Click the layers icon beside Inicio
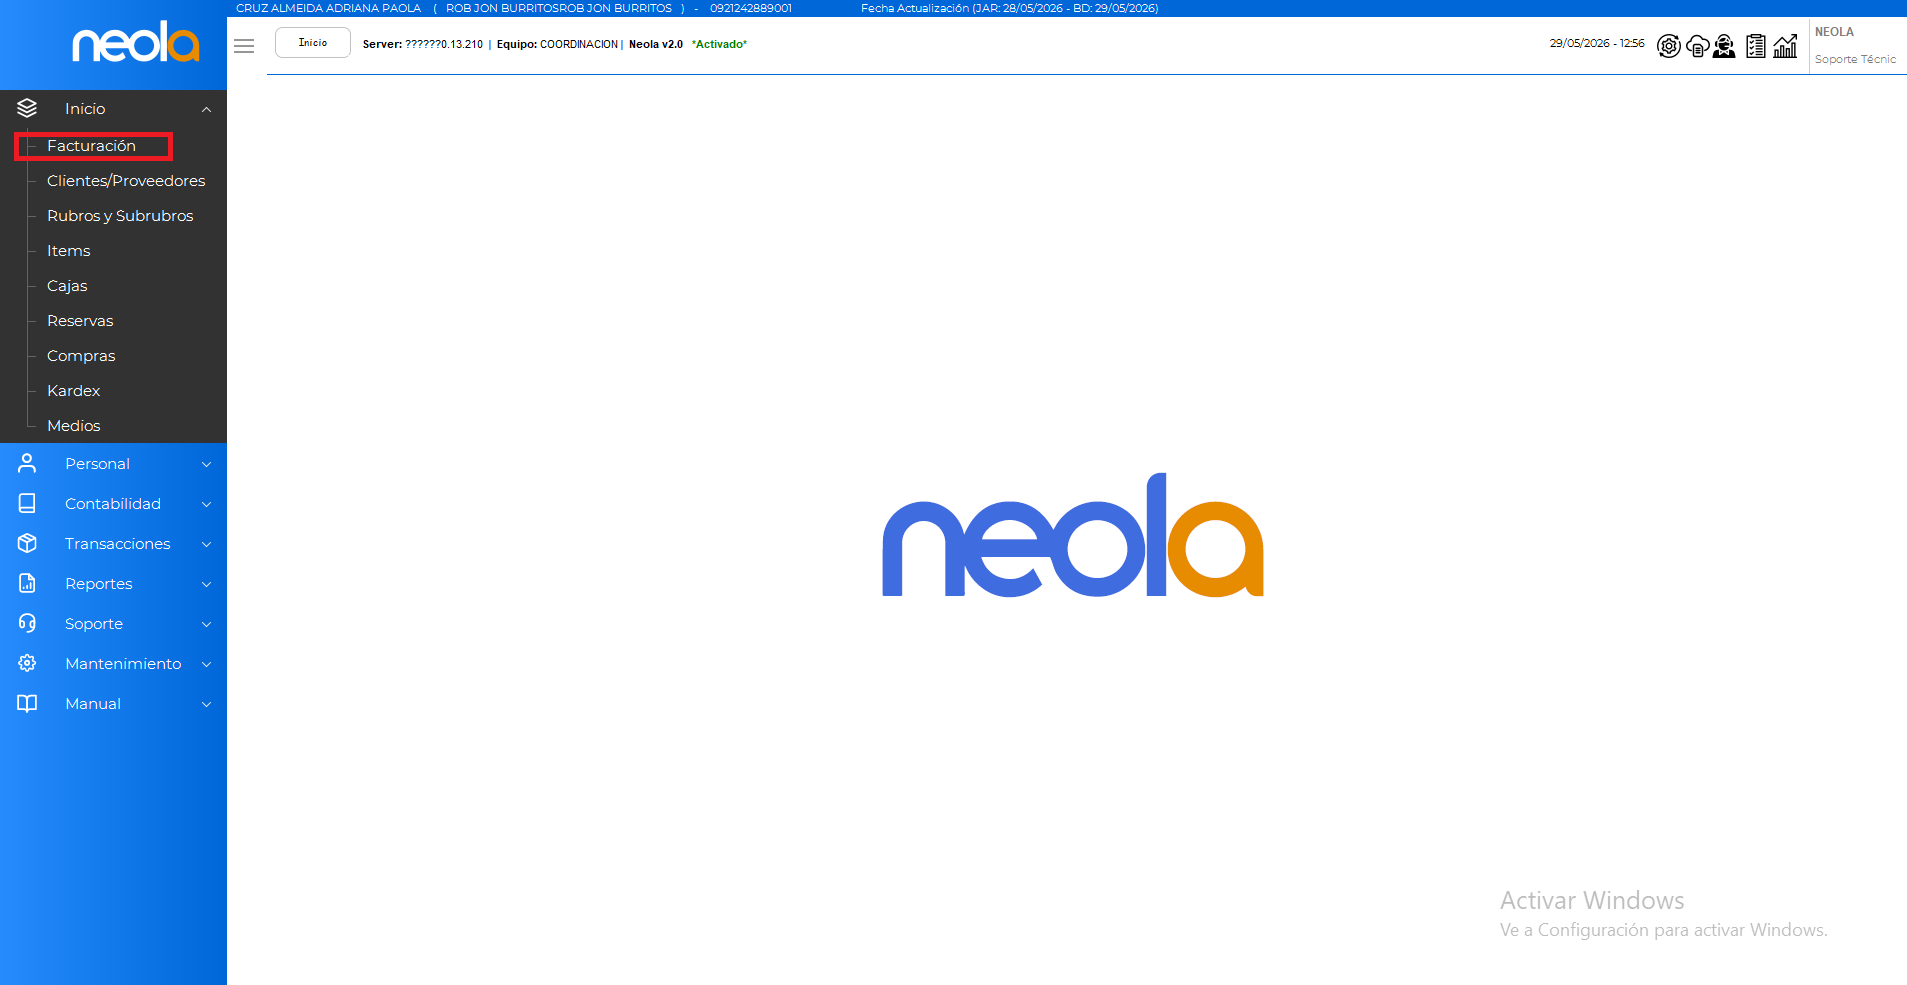Screen dimensions: 1907x985 [x=27, y=108]
